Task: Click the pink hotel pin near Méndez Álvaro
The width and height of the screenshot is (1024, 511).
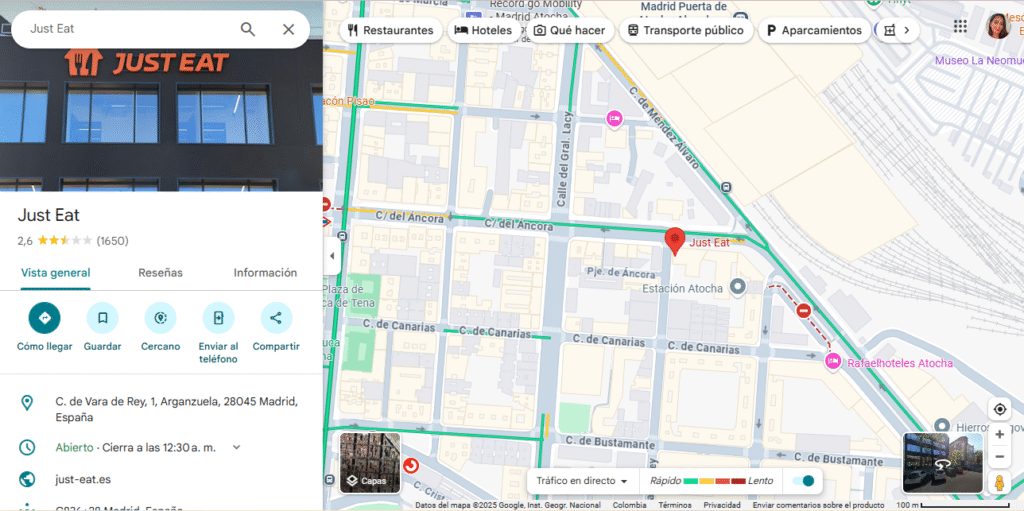Action: (614, 119)
